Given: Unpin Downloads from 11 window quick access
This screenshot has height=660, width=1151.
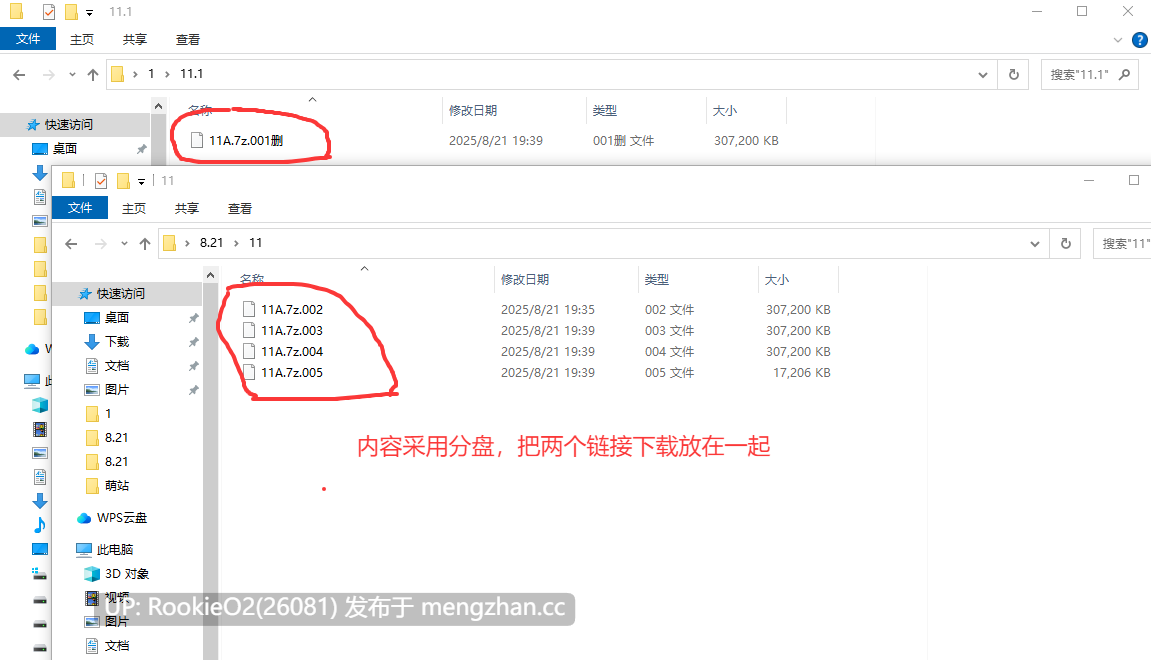Looking at the screenshot, I should pyautogui.click(x=194, y=342).
